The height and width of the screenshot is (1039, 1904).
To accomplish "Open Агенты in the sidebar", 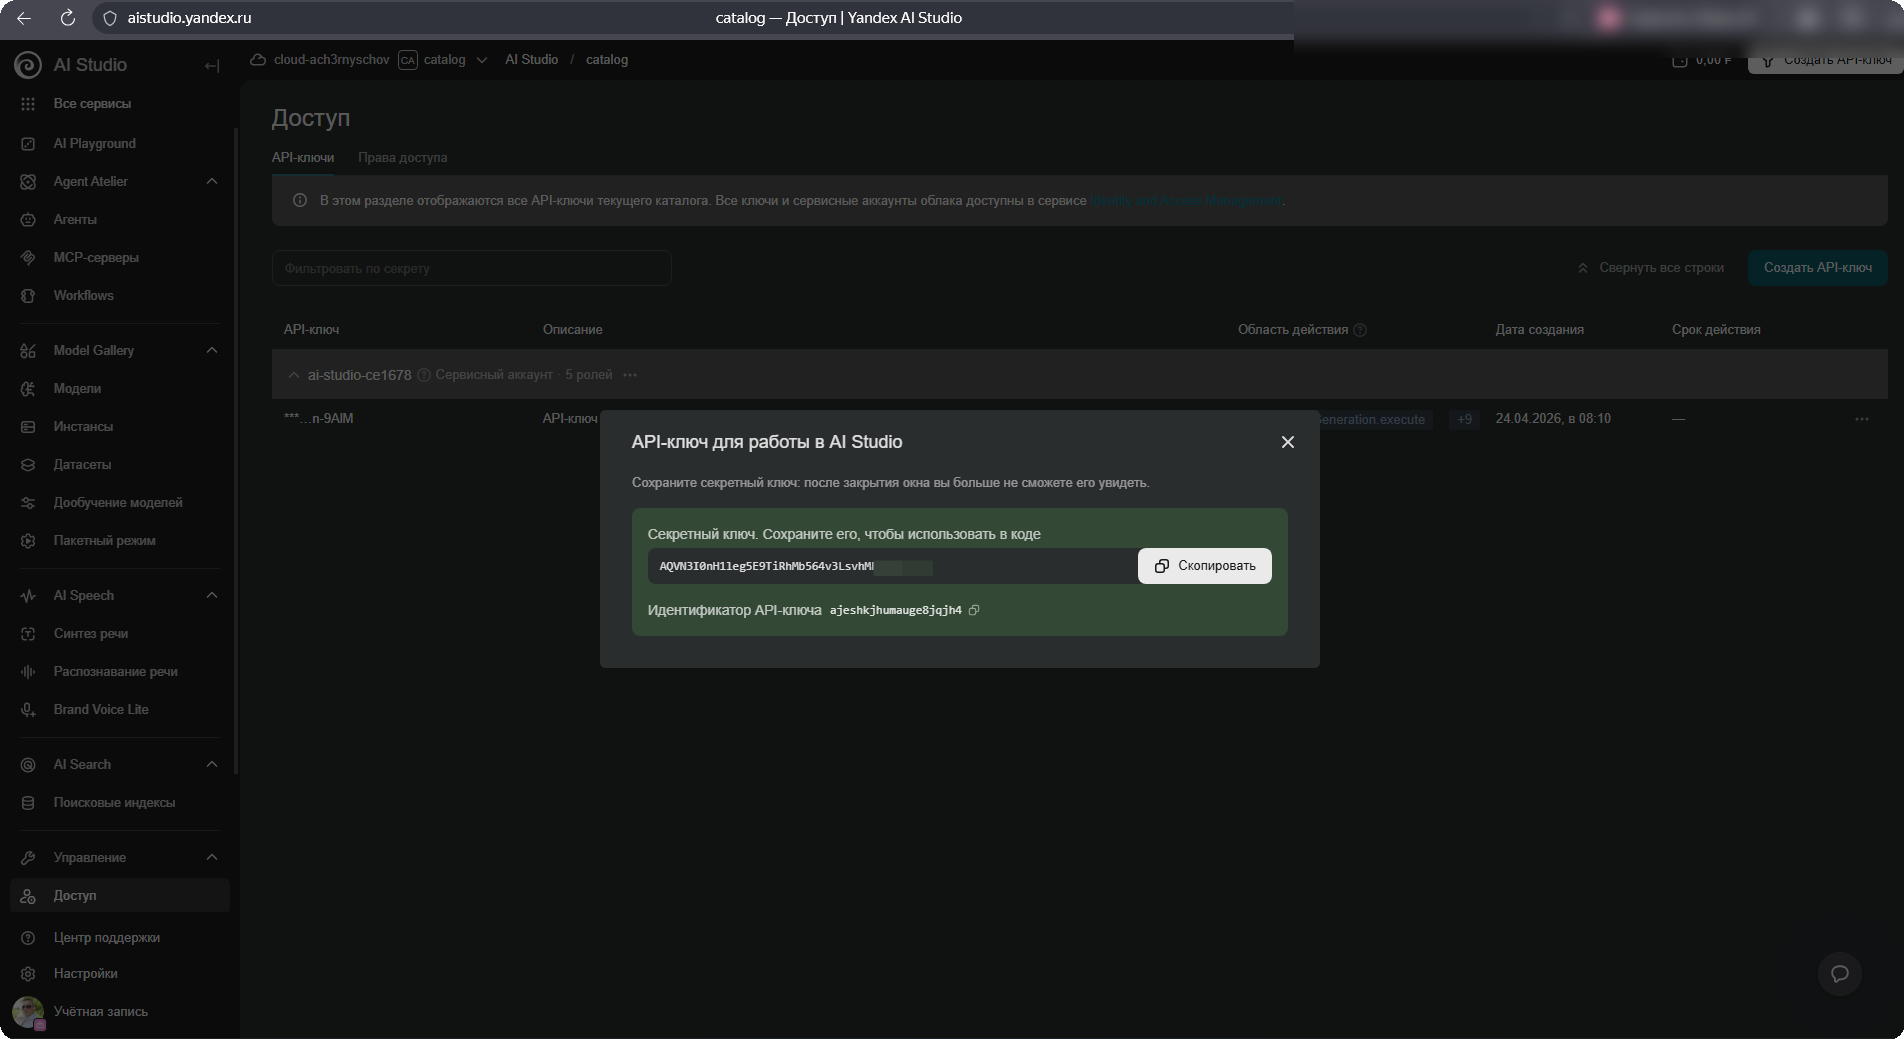I will (75, 219).
